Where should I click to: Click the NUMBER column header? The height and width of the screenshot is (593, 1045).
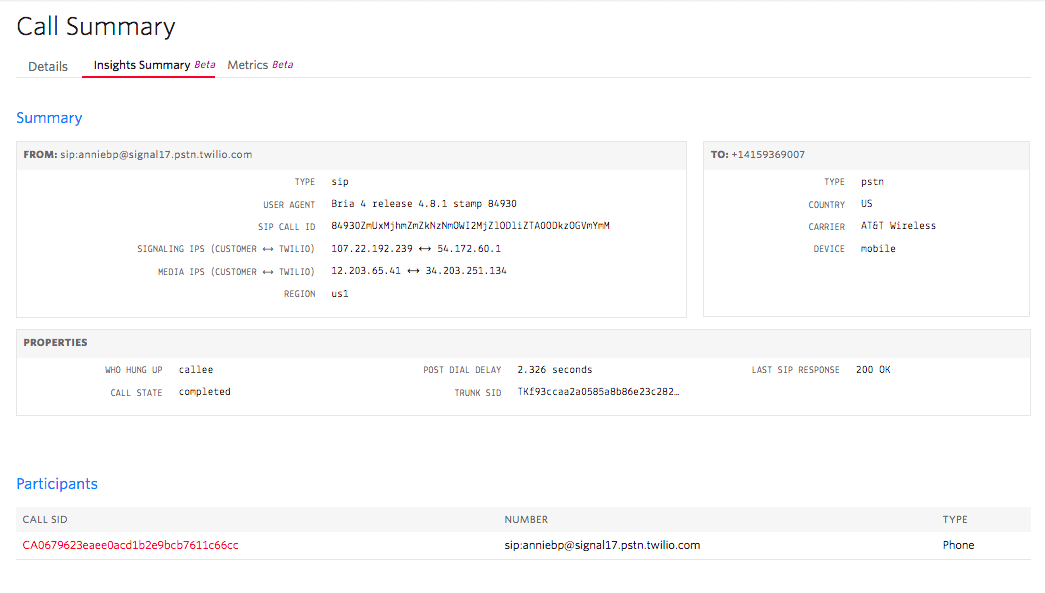coord(526,519)
